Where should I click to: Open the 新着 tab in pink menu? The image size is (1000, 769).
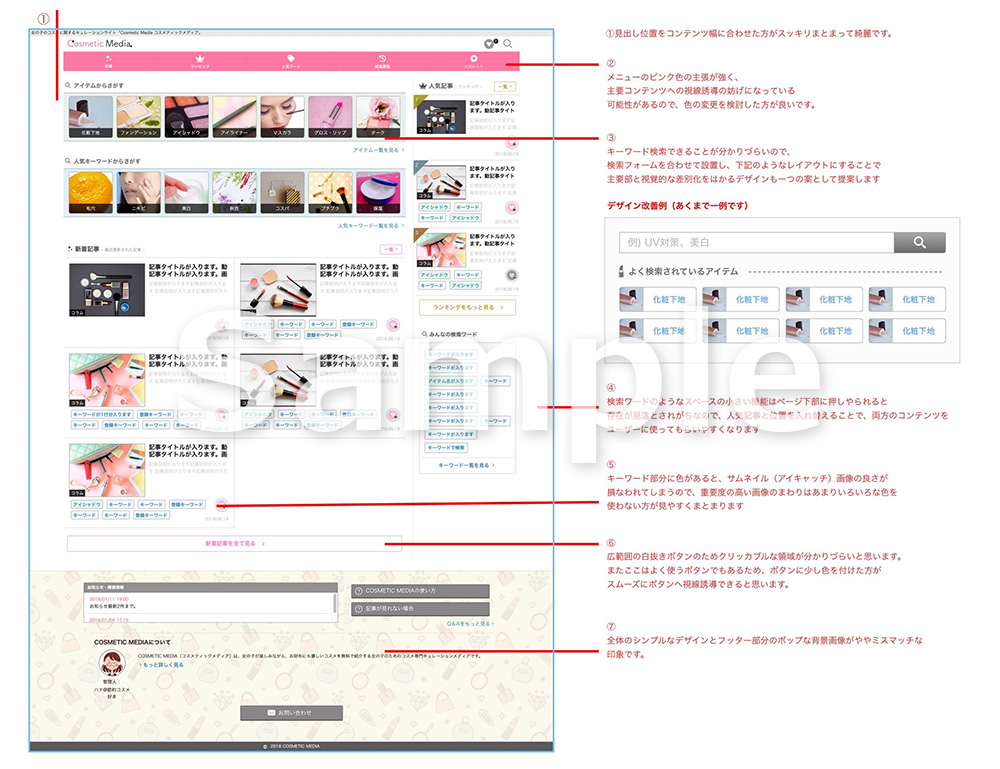pos(108,61)
